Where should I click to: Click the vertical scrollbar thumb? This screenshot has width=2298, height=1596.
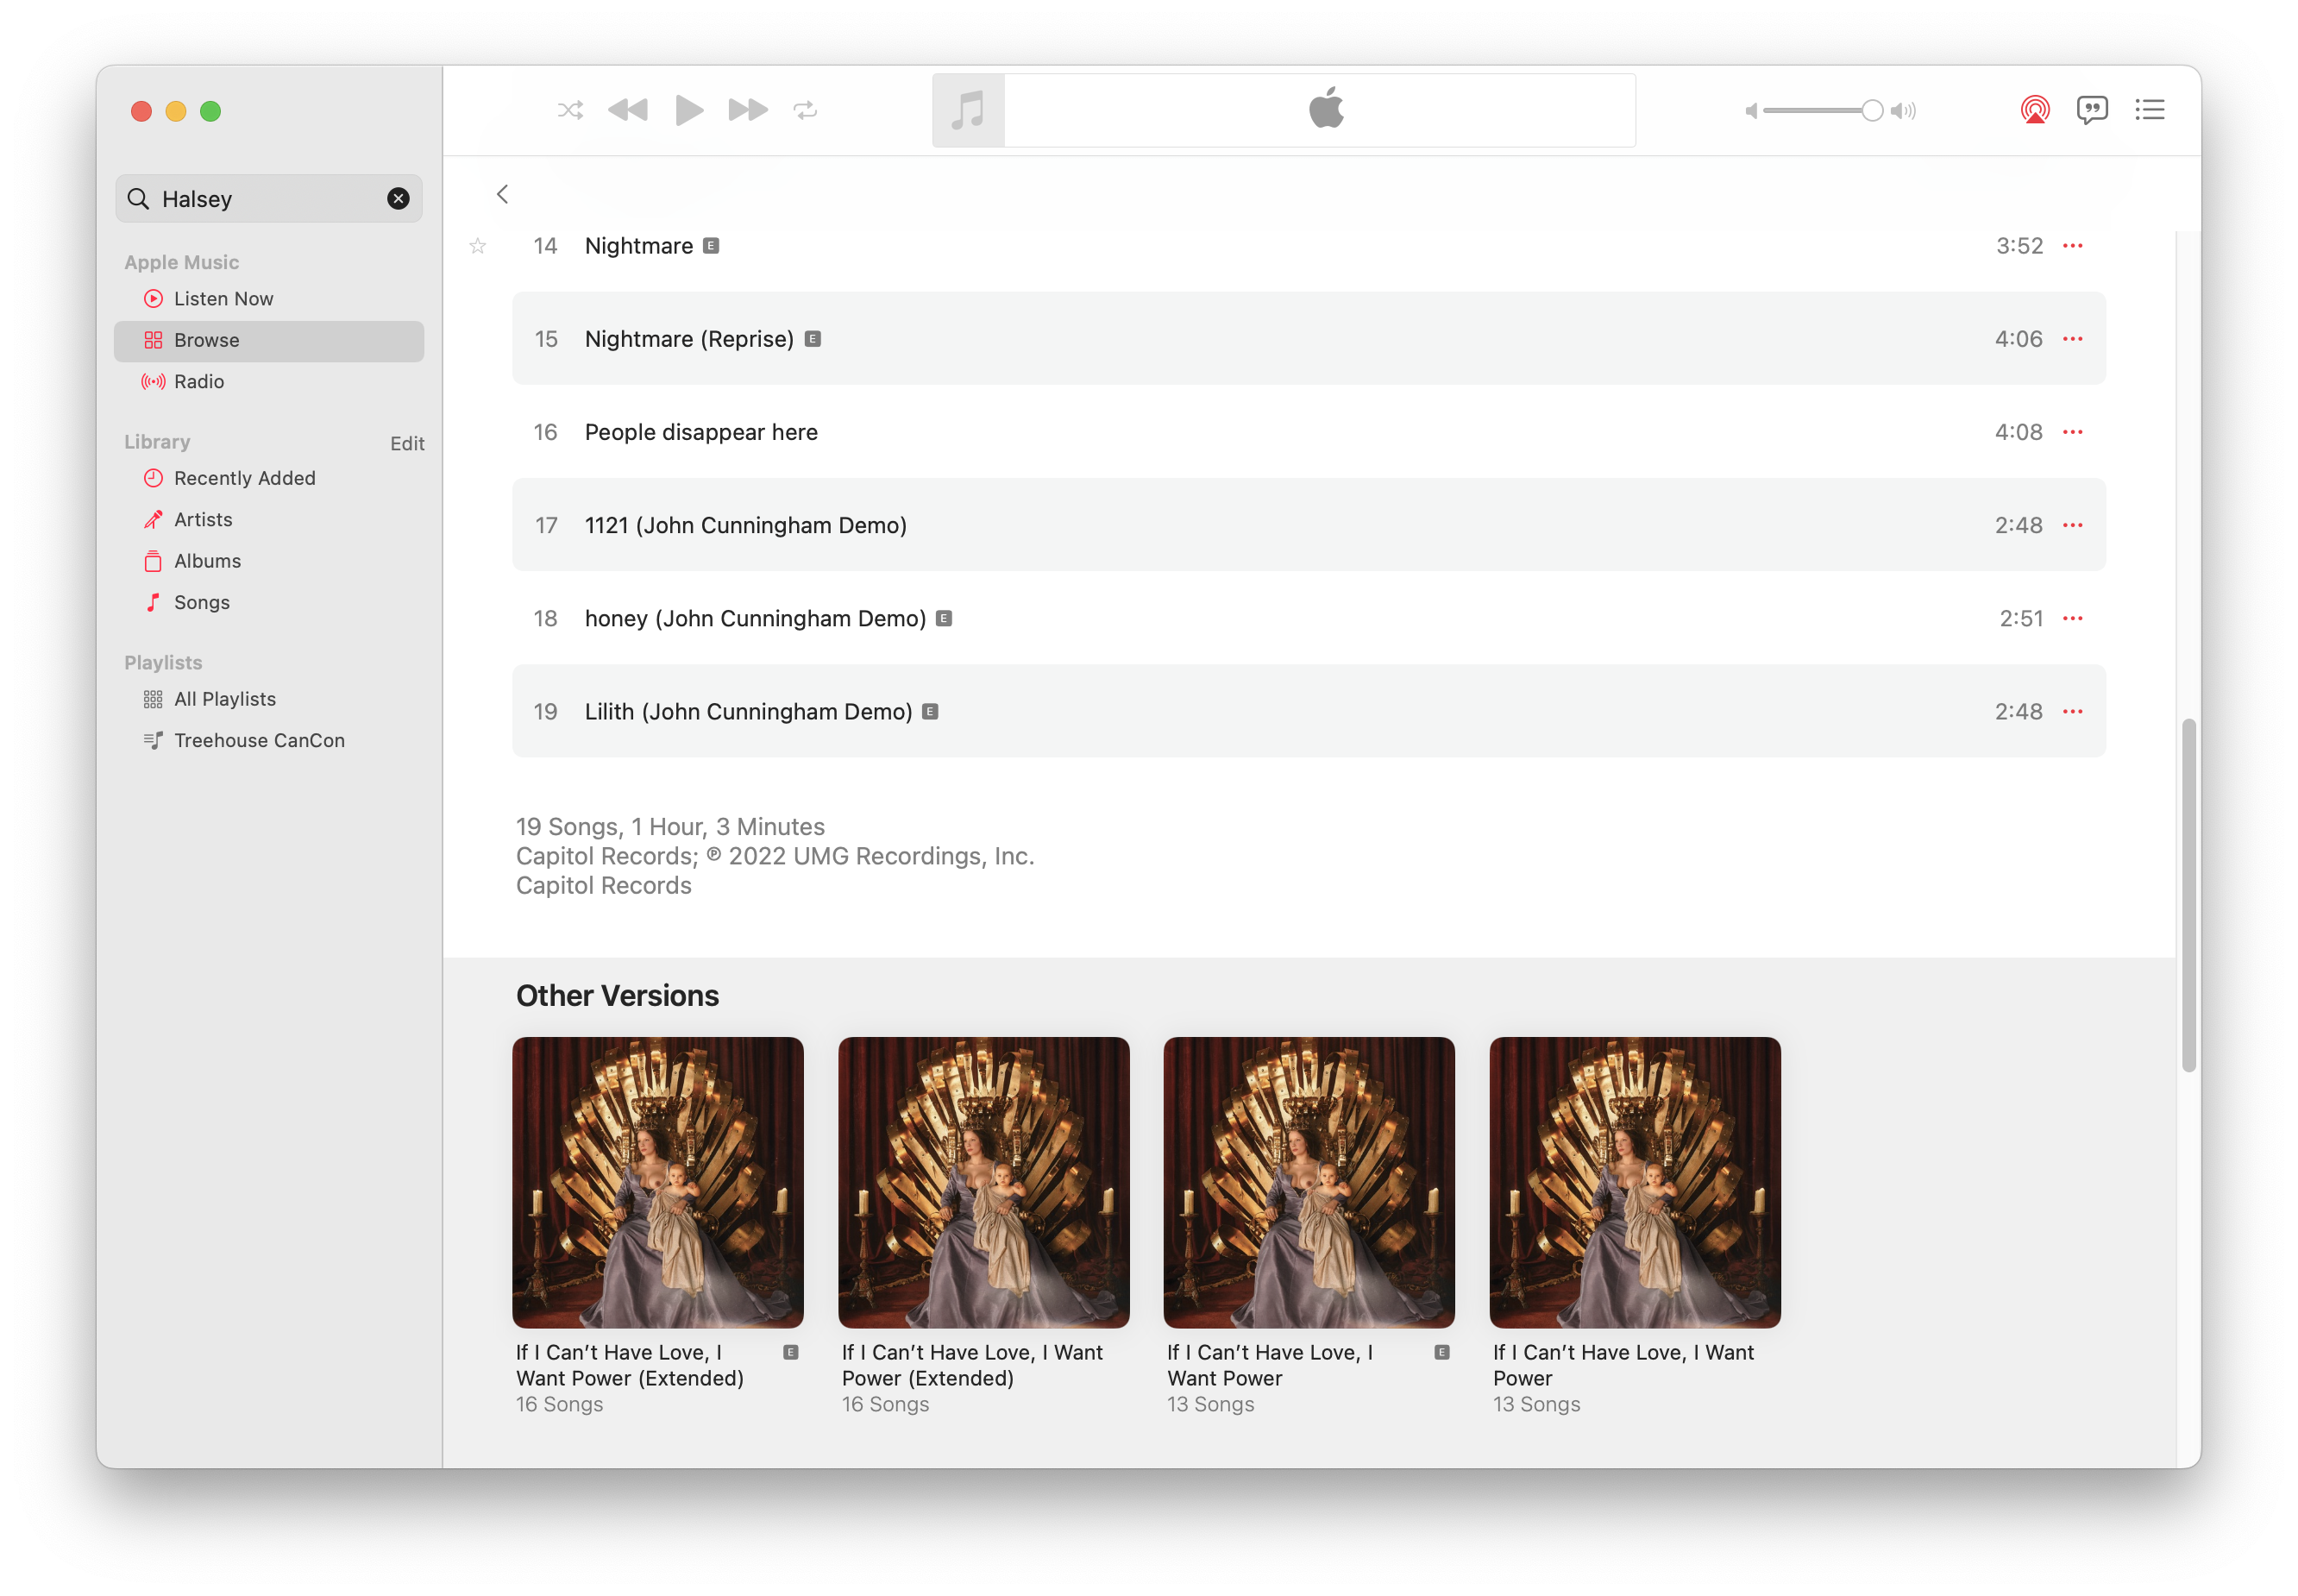[2188, 895]
